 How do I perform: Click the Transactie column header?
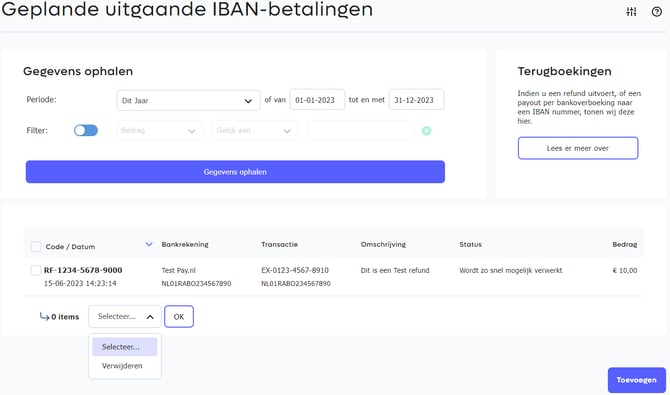click(x=279, y=245)
